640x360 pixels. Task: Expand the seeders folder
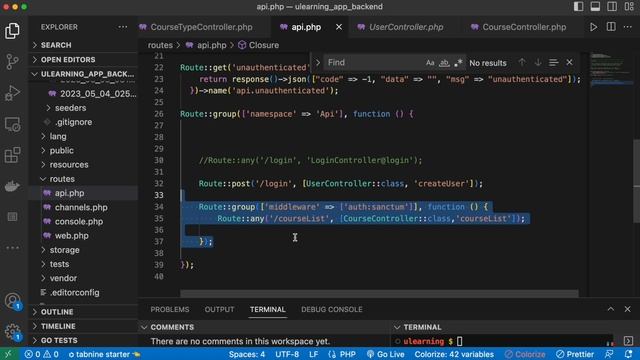(x=84, y=108)
